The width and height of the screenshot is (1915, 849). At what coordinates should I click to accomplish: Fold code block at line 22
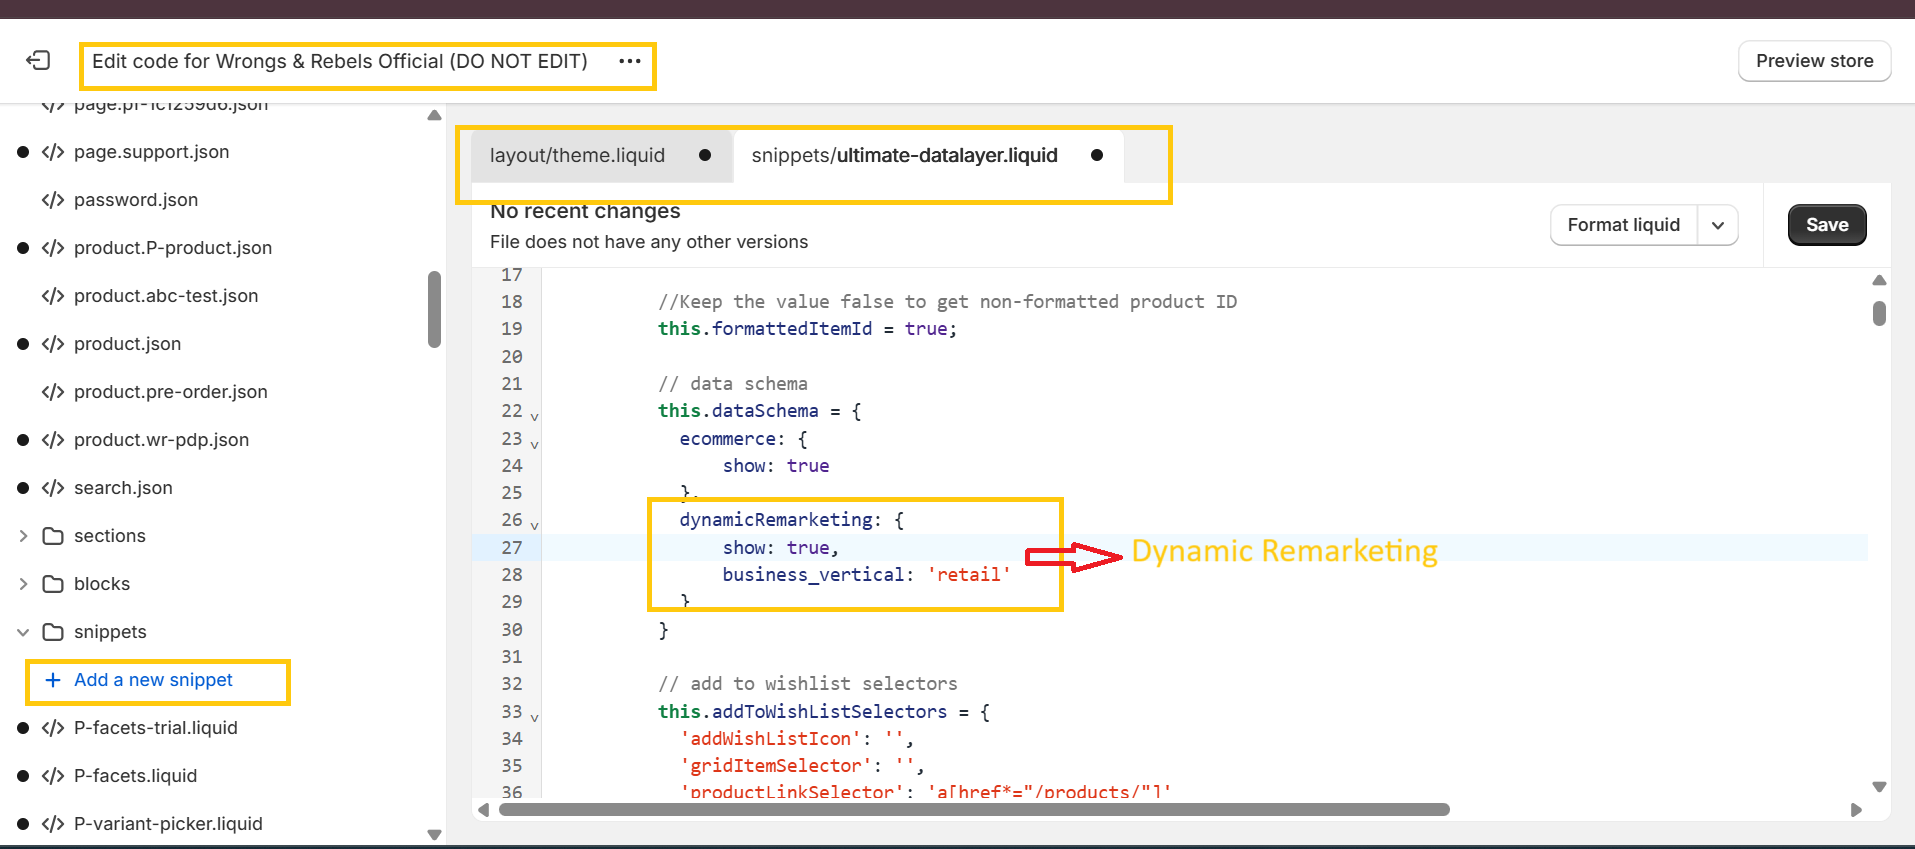534,416
